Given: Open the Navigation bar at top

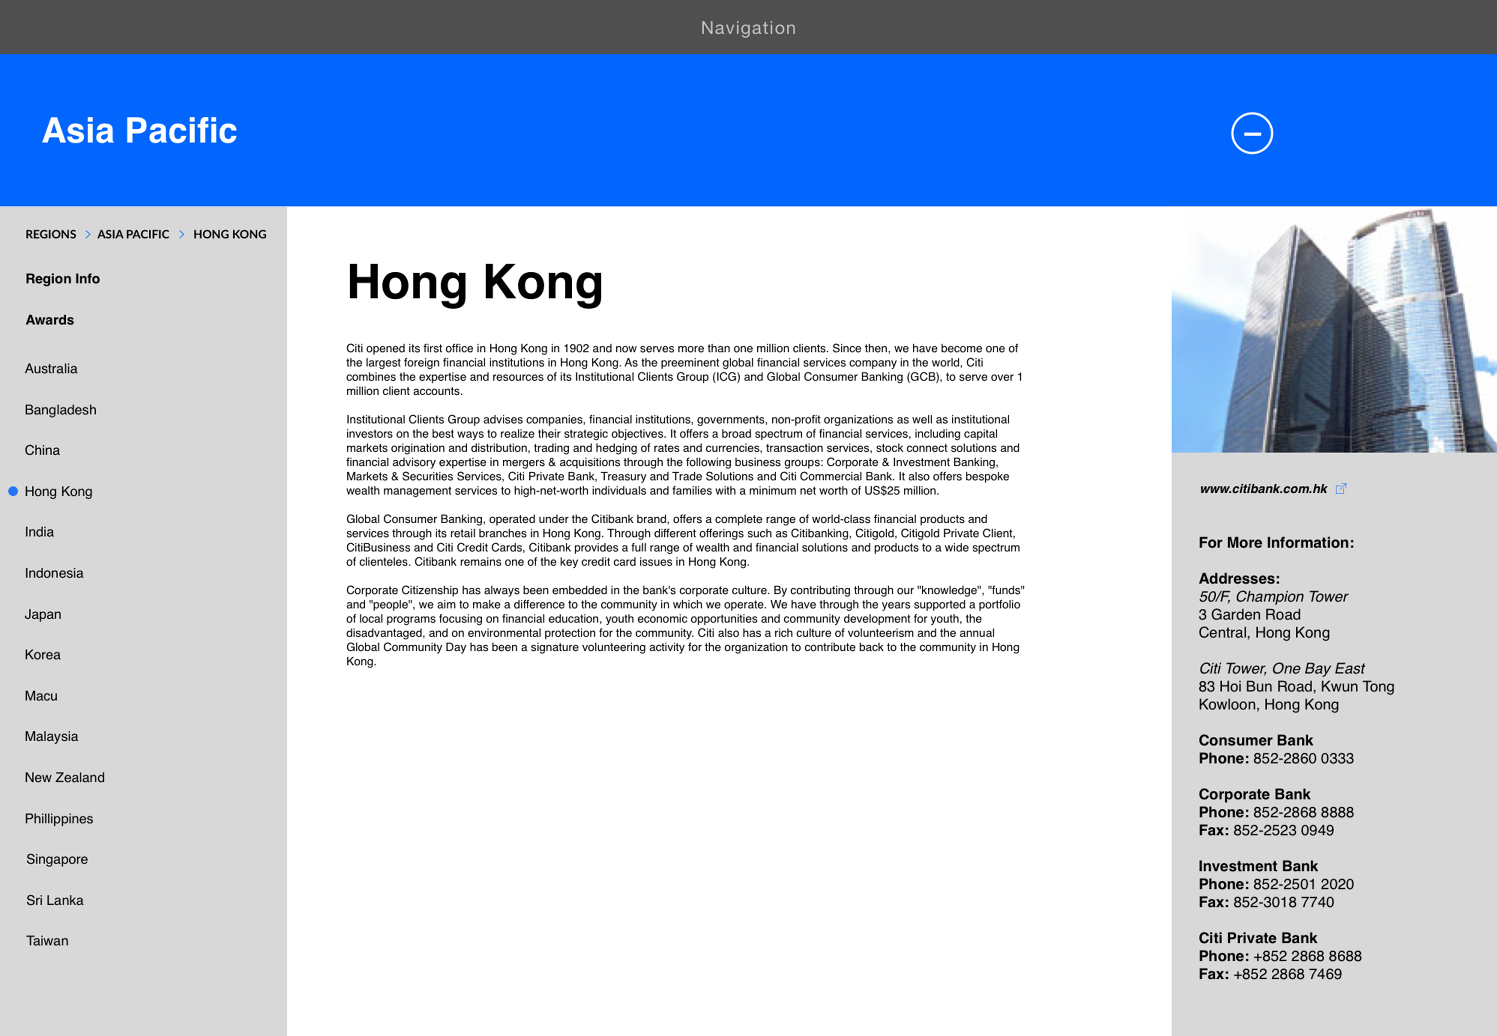Looking at the screenshot, I should point(748,27).
